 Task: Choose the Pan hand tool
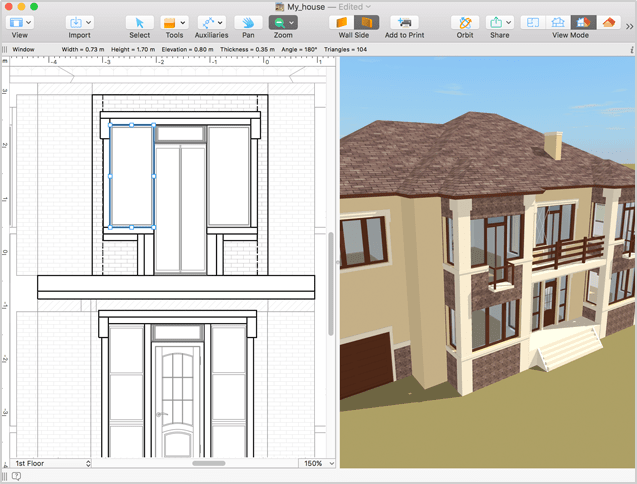[248, 22]
